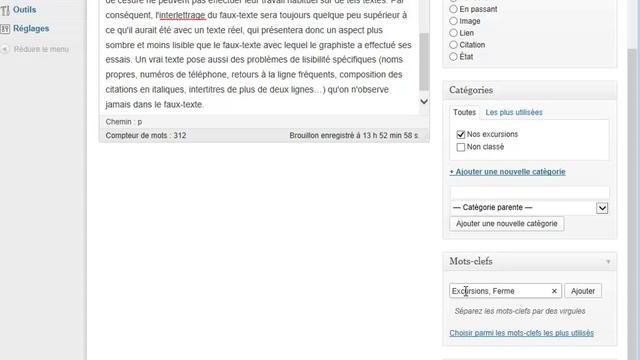The image size is (640, 360).
Task: Click the editor scrollbar down arrow
Action: (424, 101)
